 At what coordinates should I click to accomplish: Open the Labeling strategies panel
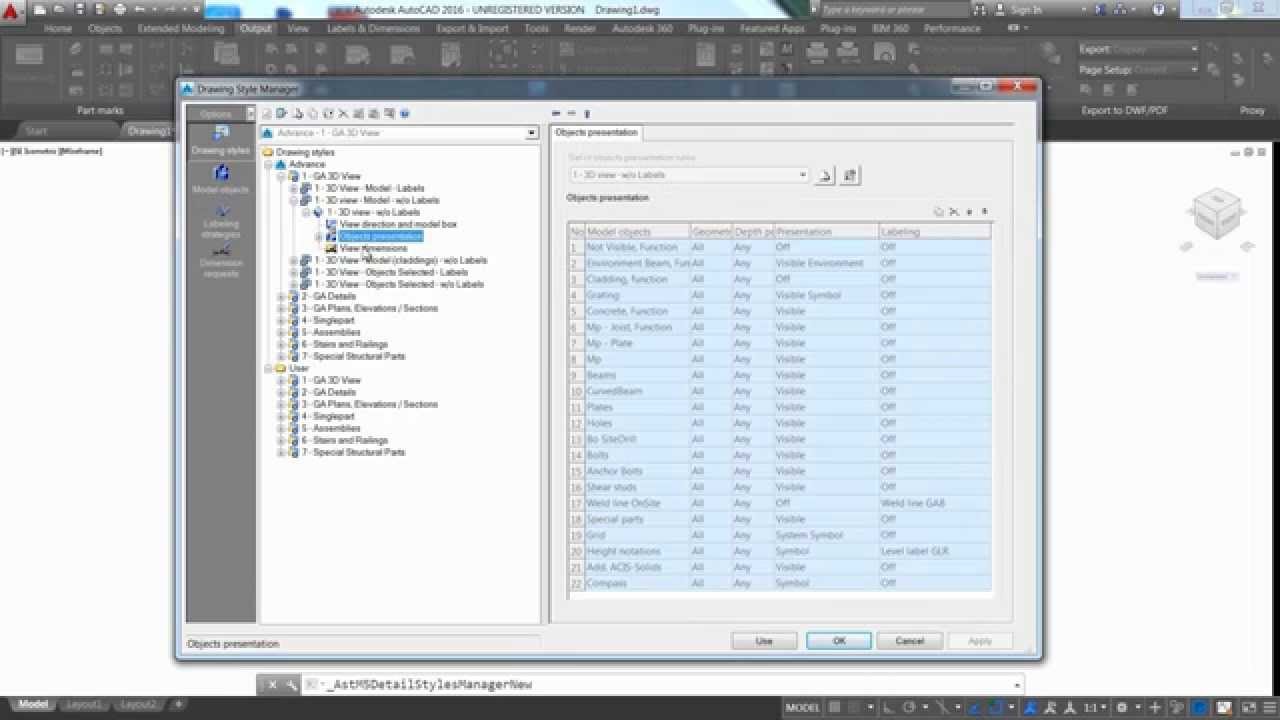point(221,221)
